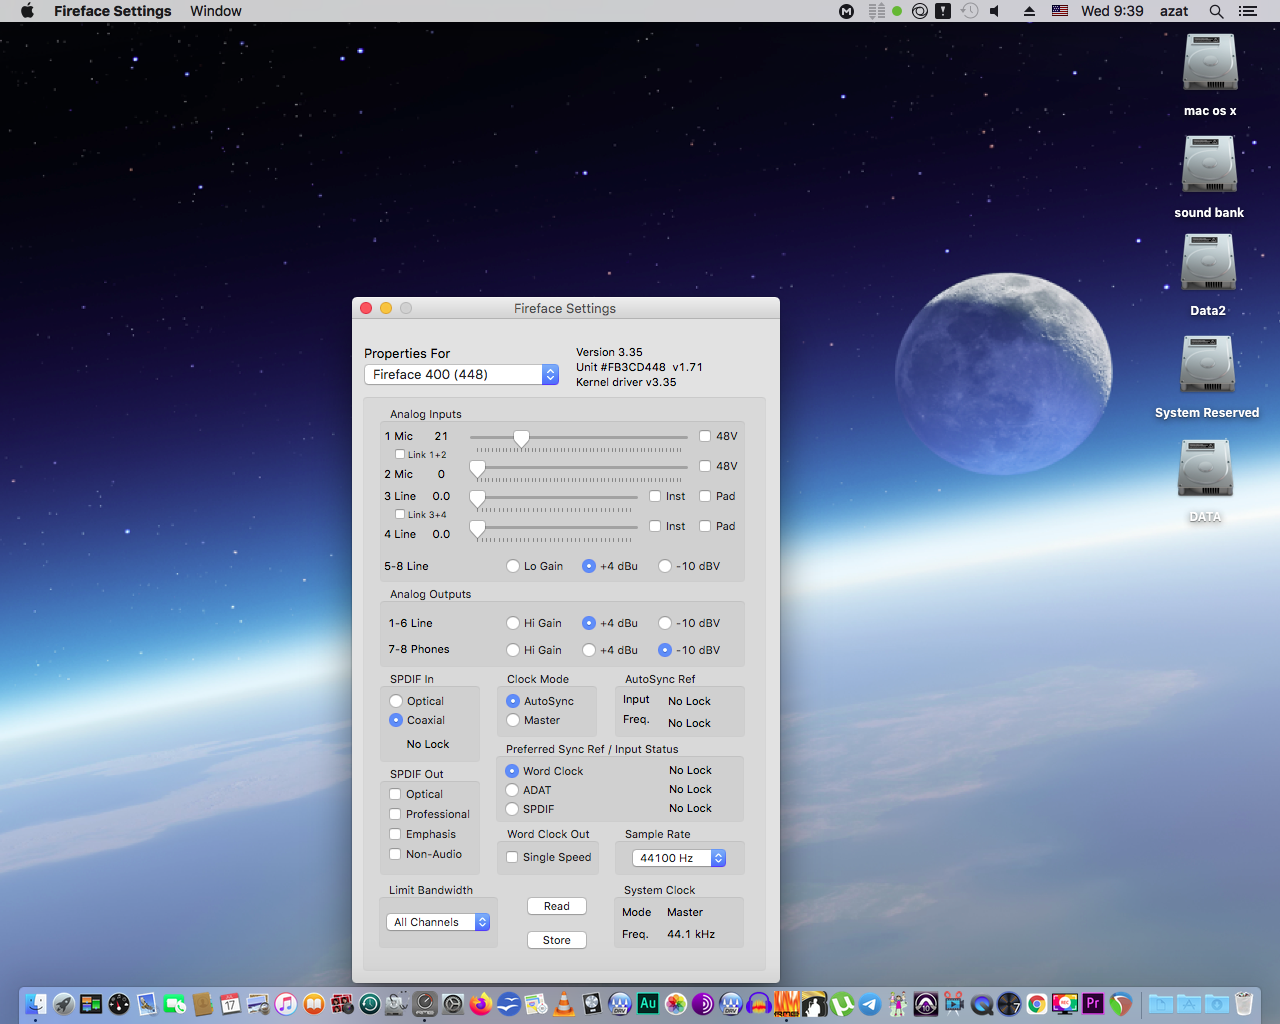Open the Fireface Settings app menu
Viewport: 1280px width, 1024px height.
[112, 11]
